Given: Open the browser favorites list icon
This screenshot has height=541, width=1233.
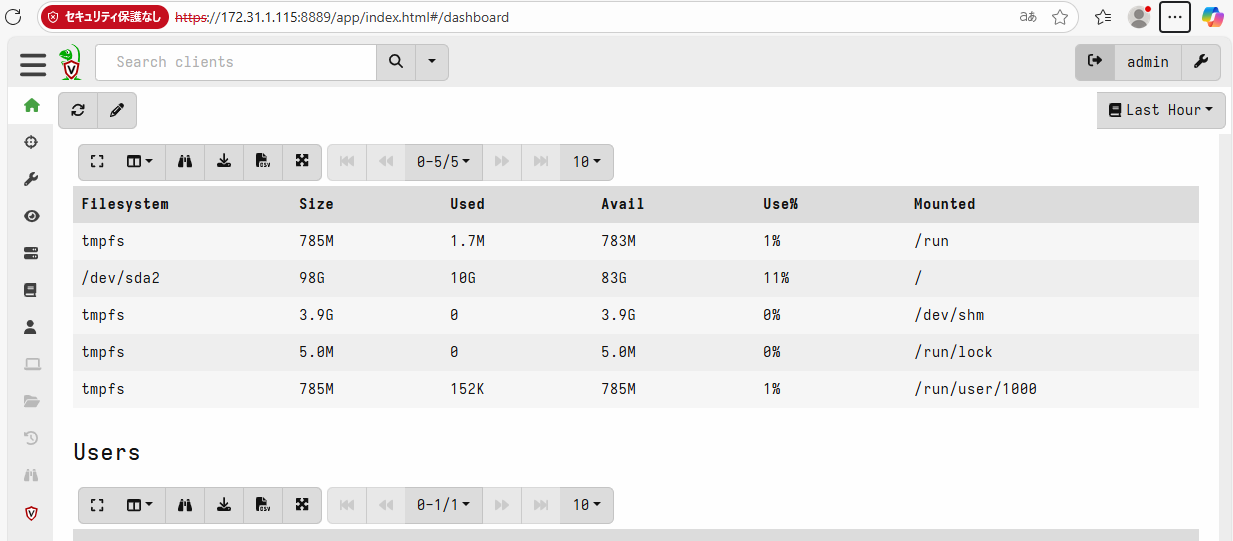Looking at the screenshot, I should 1103,17.
